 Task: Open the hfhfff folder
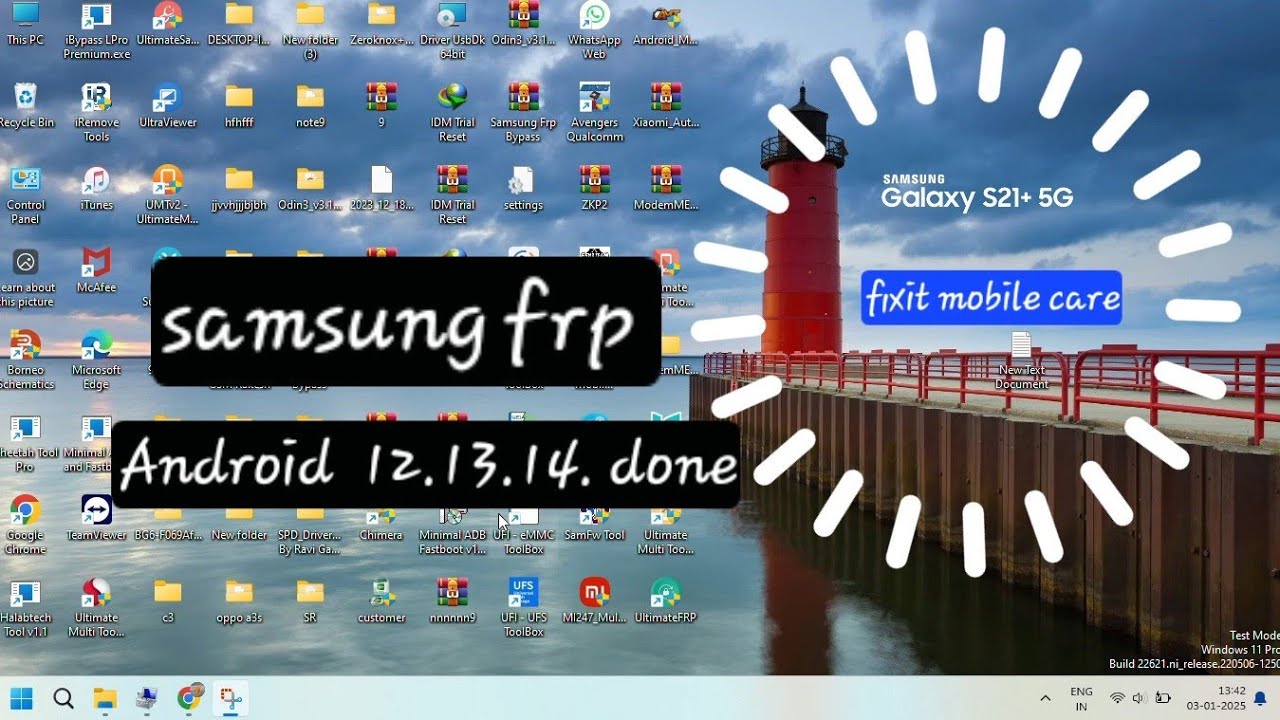point(239,106)
